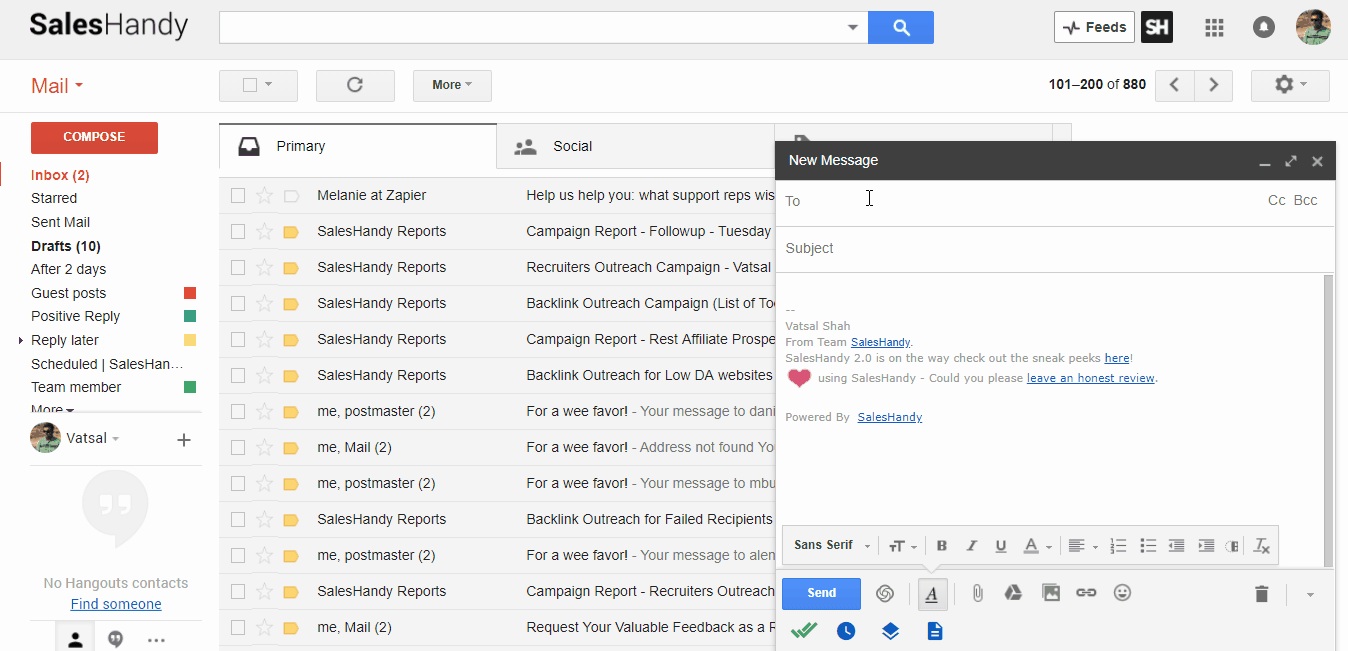
Task: Add Cc recipients
Action: click(1276, 200)
